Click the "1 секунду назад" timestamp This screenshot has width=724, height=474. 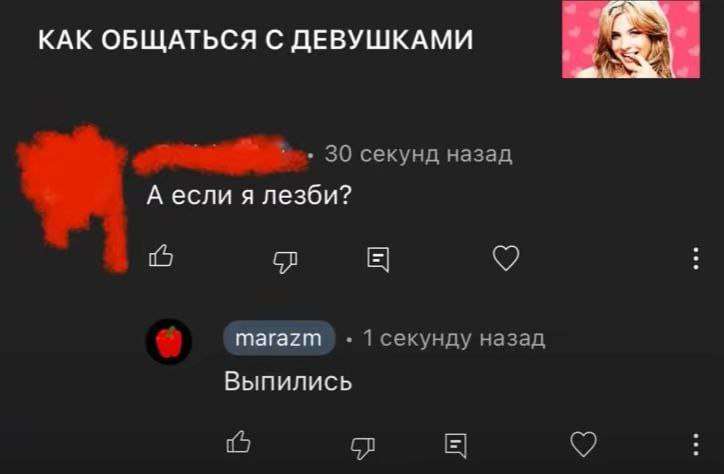coord(454,338)
